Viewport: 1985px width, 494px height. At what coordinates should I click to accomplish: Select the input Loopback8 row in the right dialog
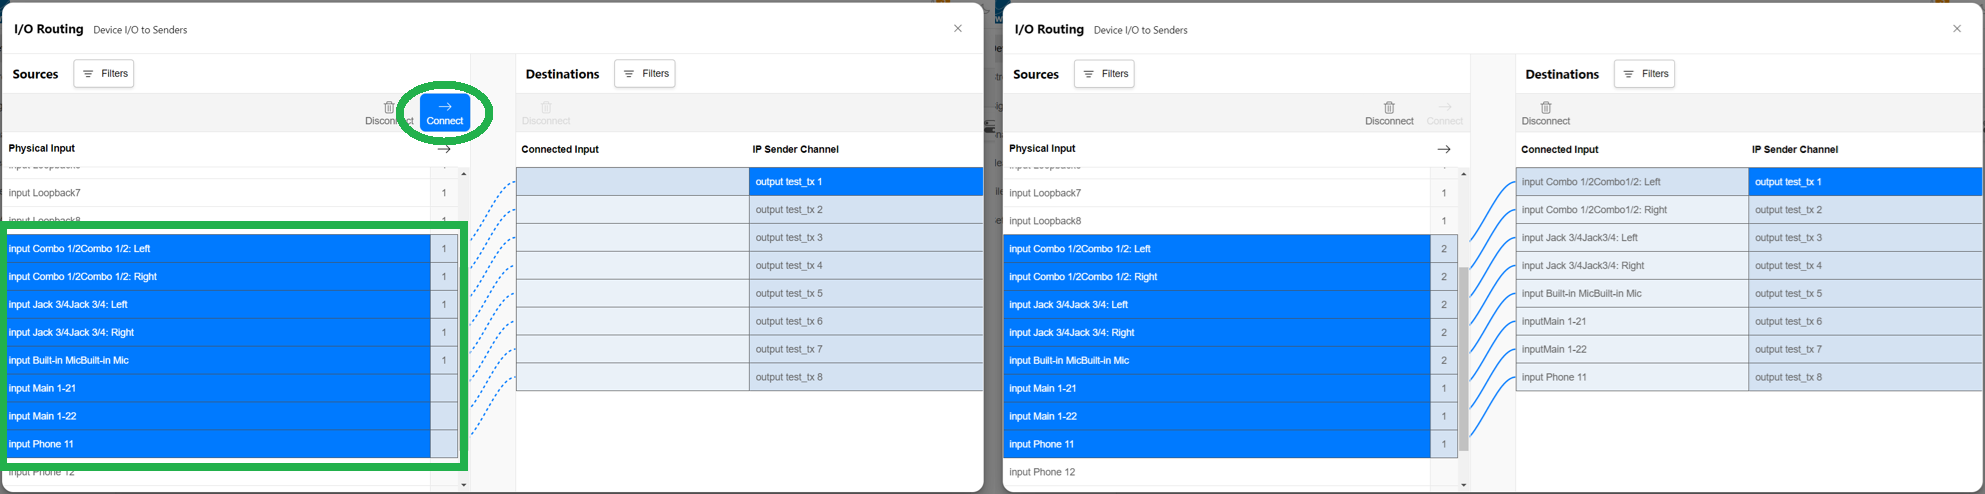click(1230, 221)
